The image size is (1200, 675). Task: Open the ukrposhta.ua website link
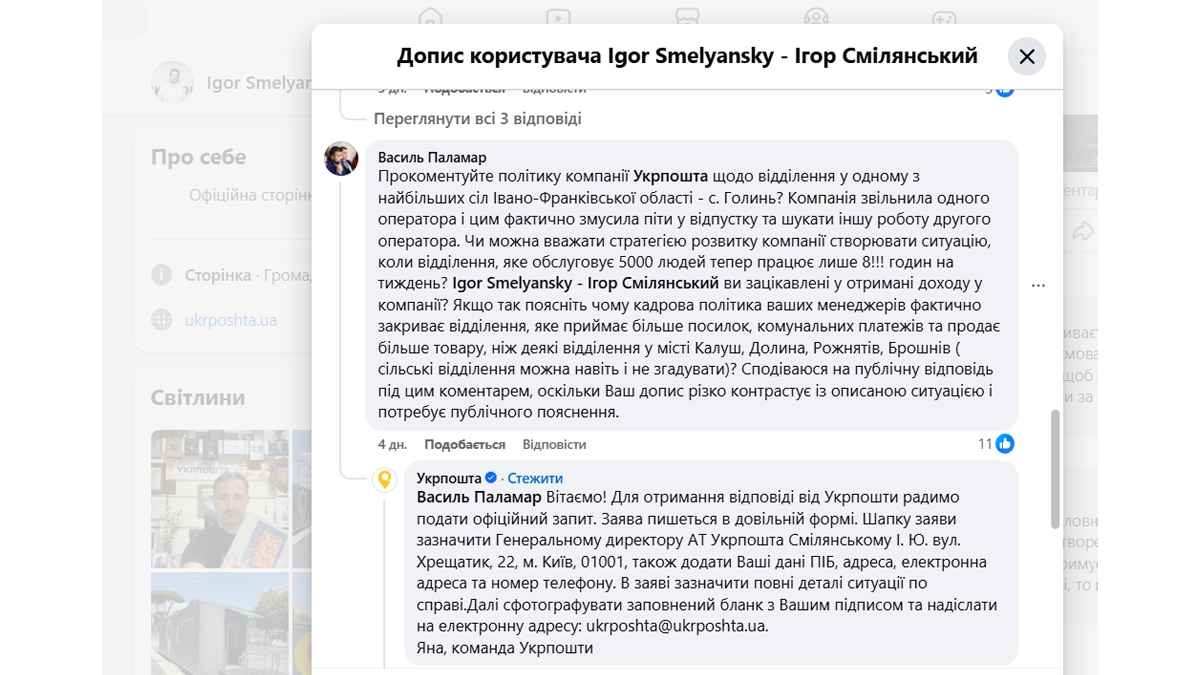pos(231,321)
